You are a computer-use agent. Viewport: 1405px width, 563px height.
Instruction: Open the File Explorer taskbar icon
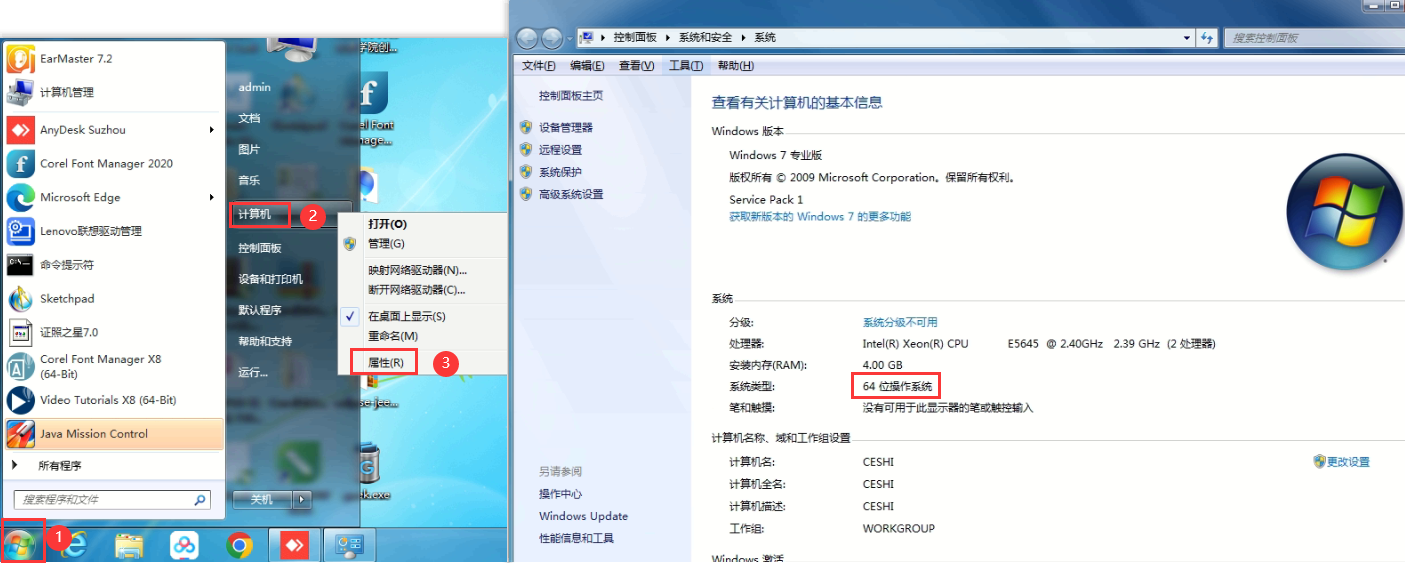pos(130,544)
